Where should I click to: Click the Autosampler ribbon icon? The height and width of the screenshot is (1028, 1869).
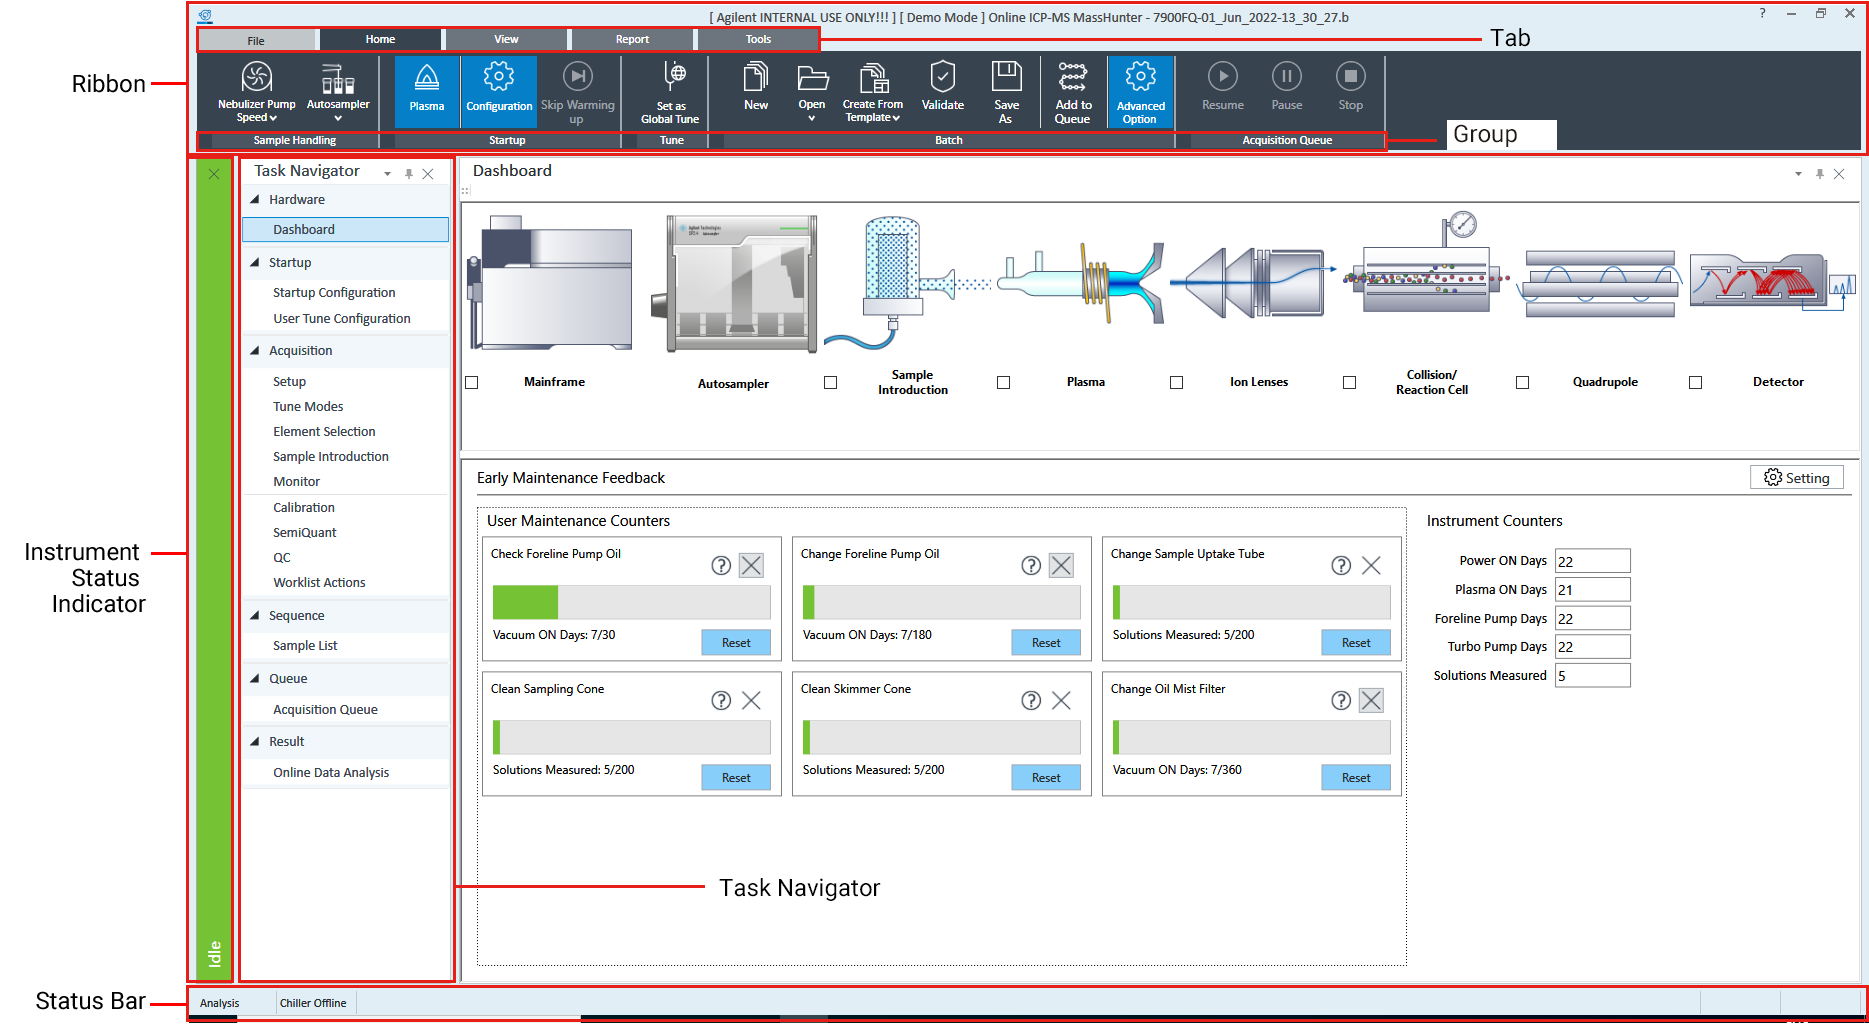pos(338,79)
